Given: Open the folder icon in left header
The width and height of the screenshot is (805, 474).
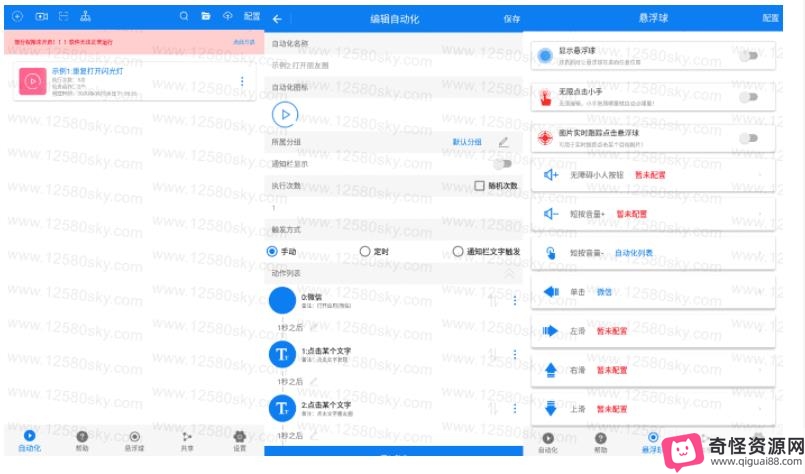Looking at the screenshot, I should (206, 16).
